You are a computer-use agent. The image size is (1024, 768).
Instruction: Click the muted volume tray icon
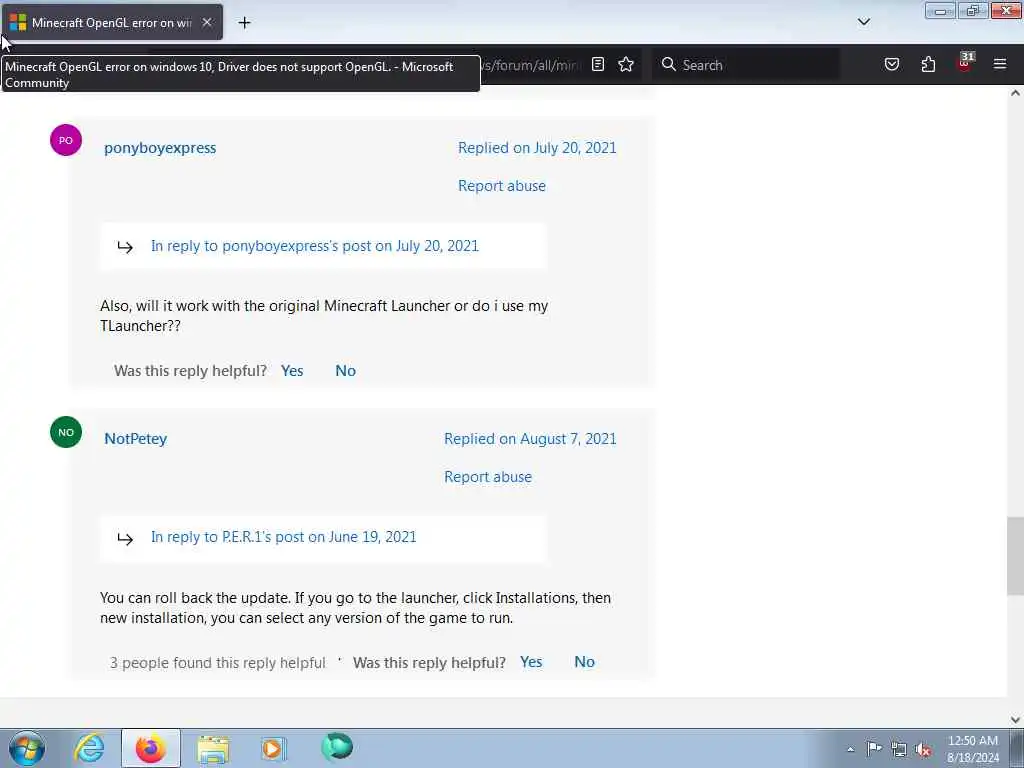pos(923,749)
